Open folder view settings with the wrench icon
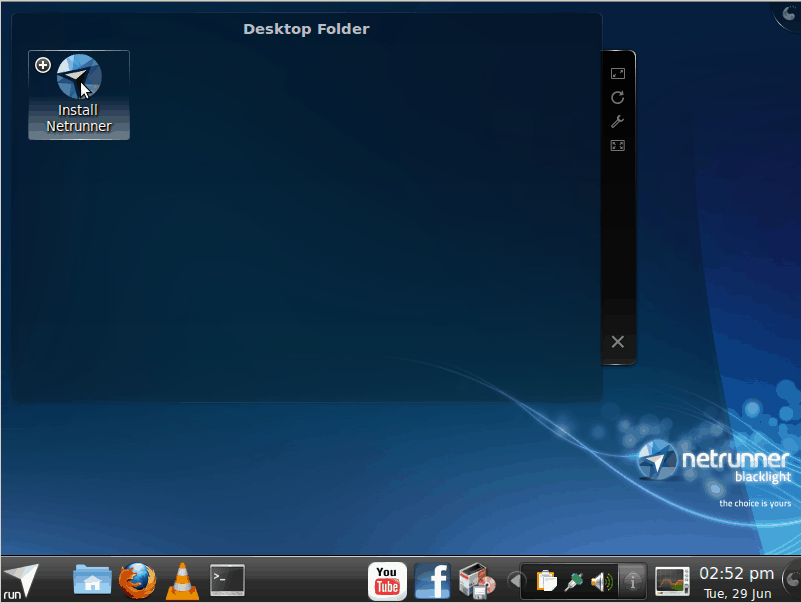Viewport: 801px width, 603px height. pos(618,122)
